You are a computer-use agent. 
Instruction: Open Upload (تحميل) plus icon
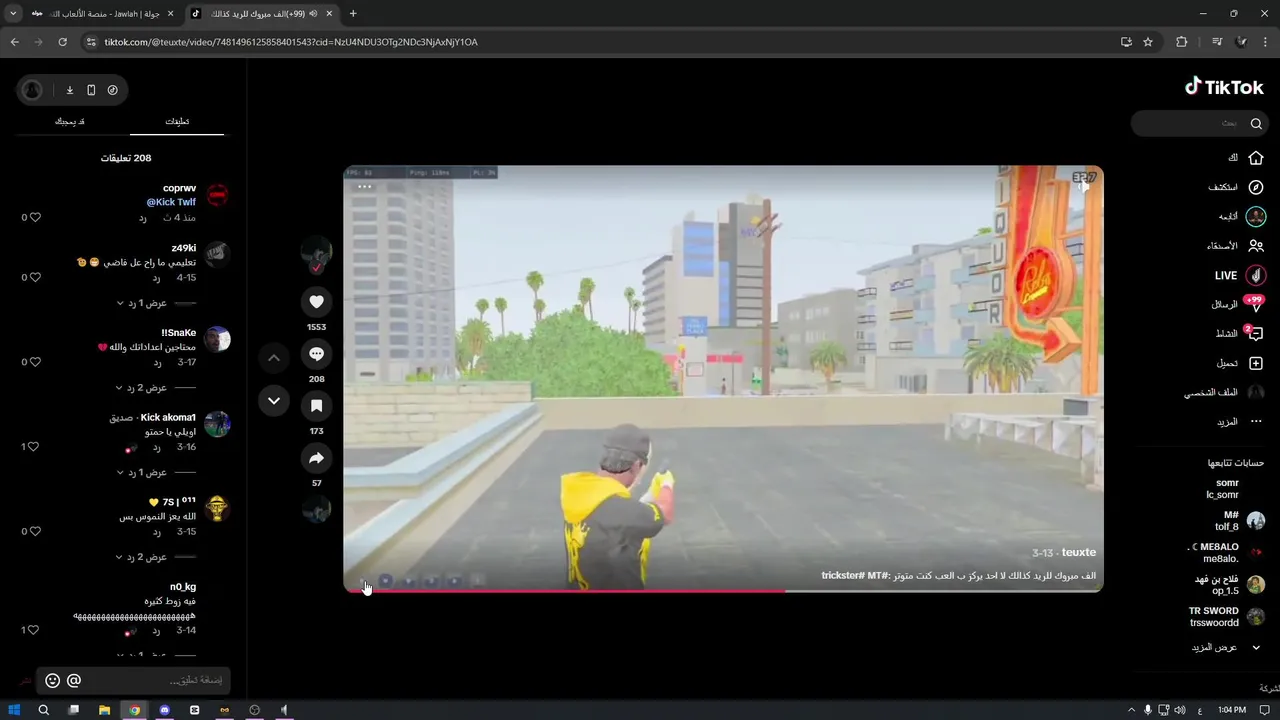pos(1256,363)
